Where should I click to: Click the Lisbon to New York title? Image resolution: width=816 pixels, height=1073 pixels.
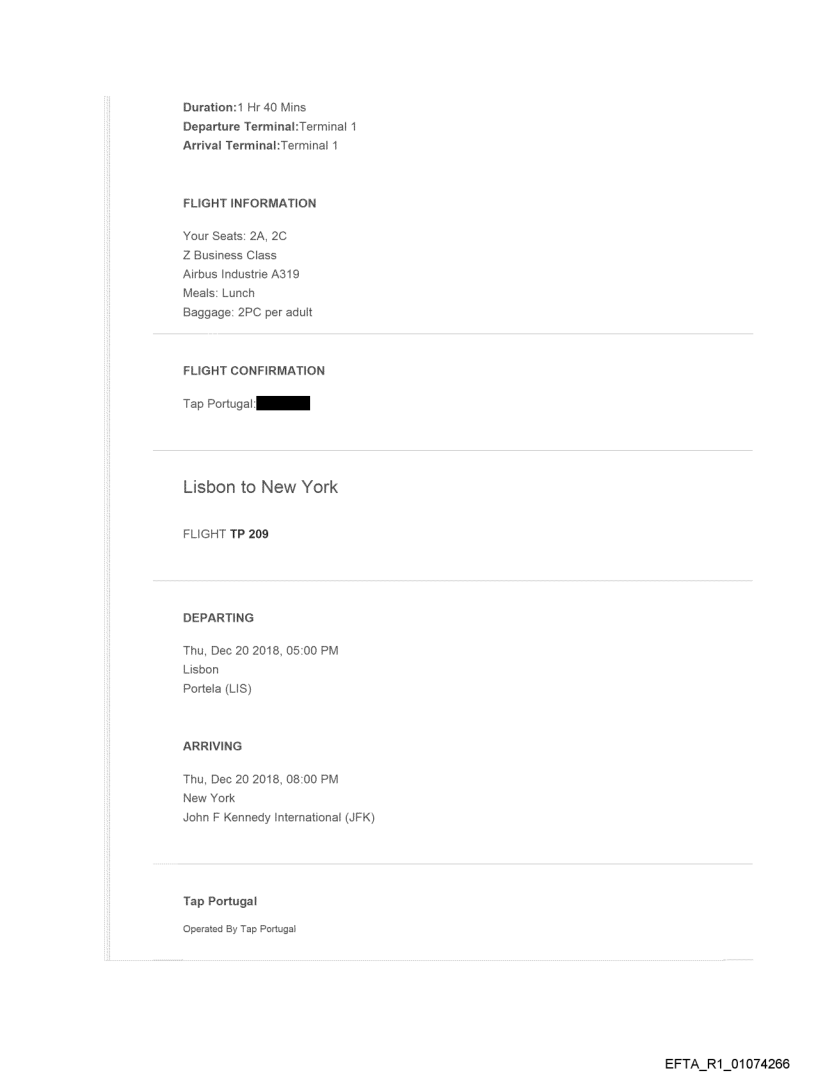(x=260, y=488)
